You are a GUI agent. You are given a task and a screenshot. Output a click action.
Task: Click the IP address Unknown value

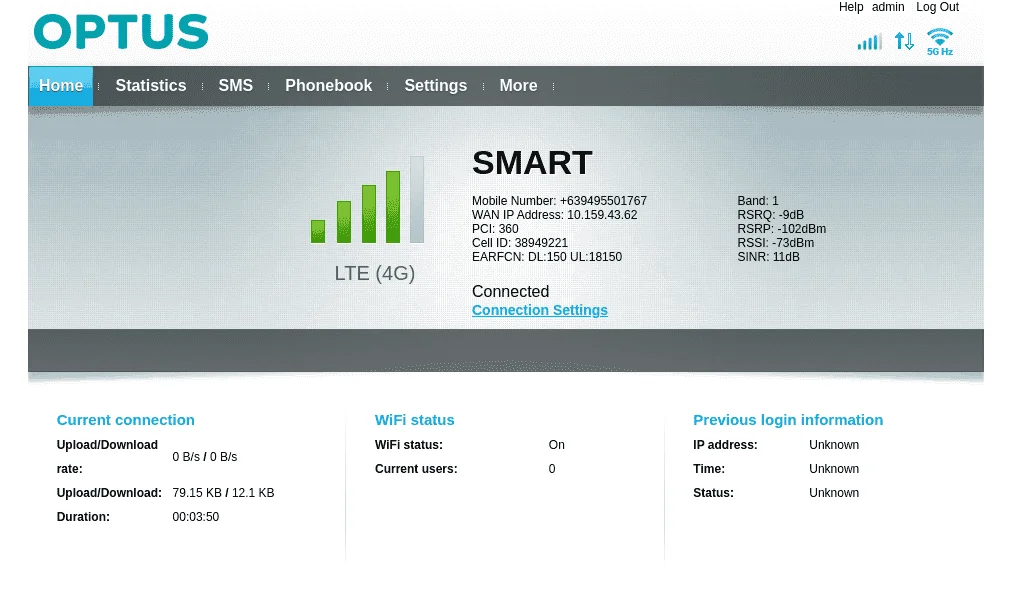tap(834, 445)
